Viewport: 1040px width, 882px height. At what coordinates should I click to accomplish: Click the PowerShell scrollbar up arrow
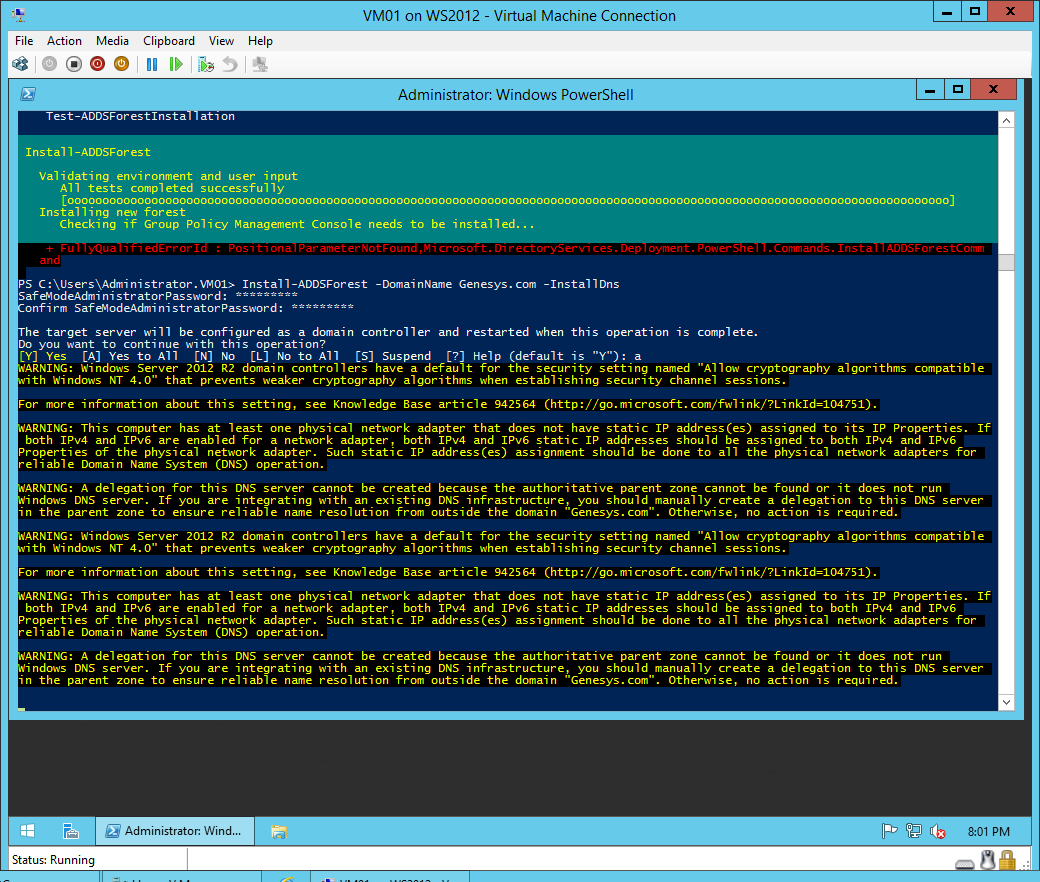[1007, 120]
